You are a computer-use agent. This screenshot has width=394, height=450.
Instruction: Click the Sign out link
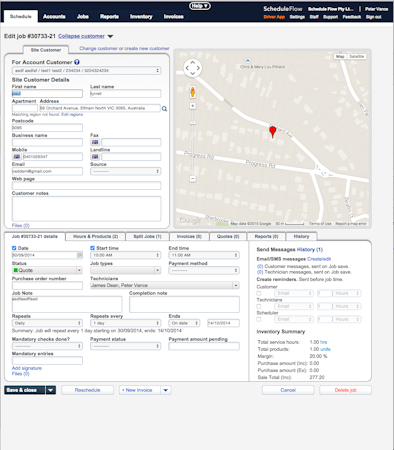(373, 17)
